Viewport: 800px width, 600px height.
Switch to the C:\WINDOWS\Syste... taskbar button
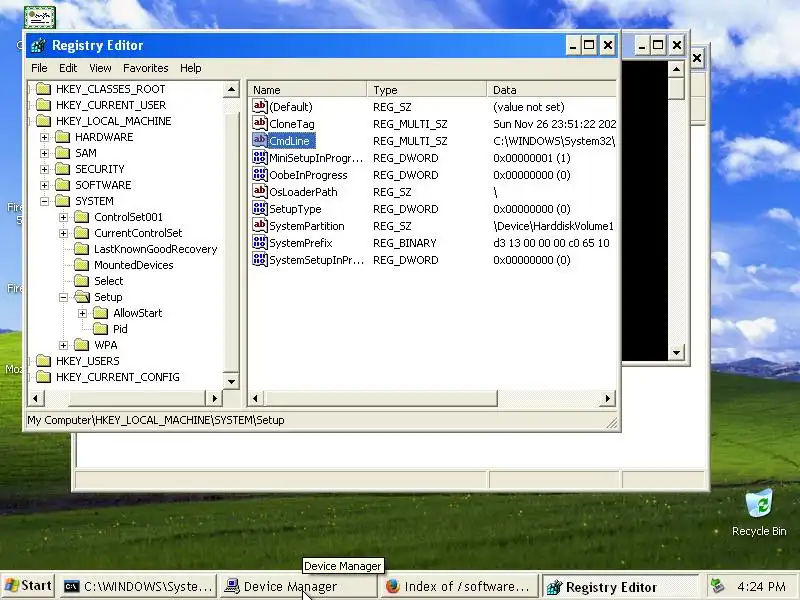click(138, 587)
